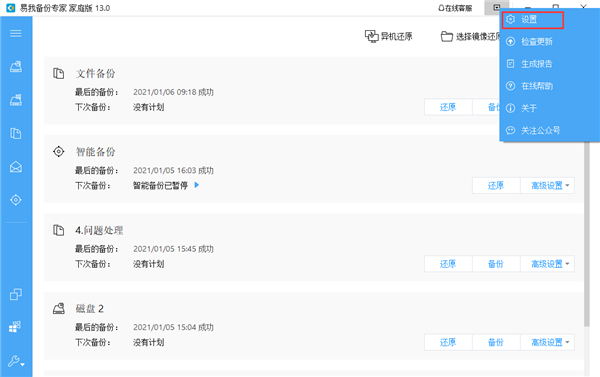Click the report icon next to 生成报告
The height and width of the screenshot is (377, 600).
point(510,64)
